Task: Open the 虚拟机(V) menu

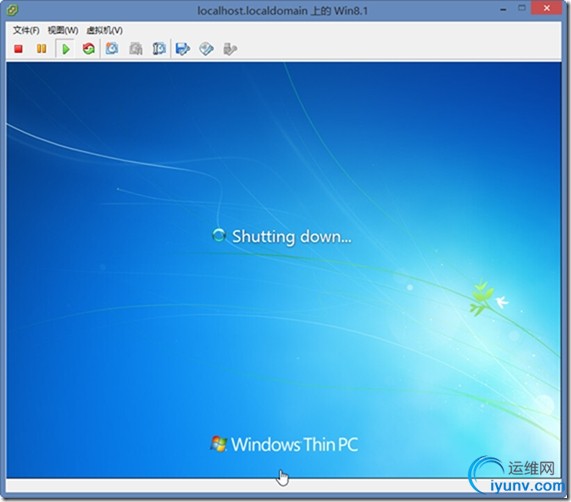Action: [x=105, y=30]
